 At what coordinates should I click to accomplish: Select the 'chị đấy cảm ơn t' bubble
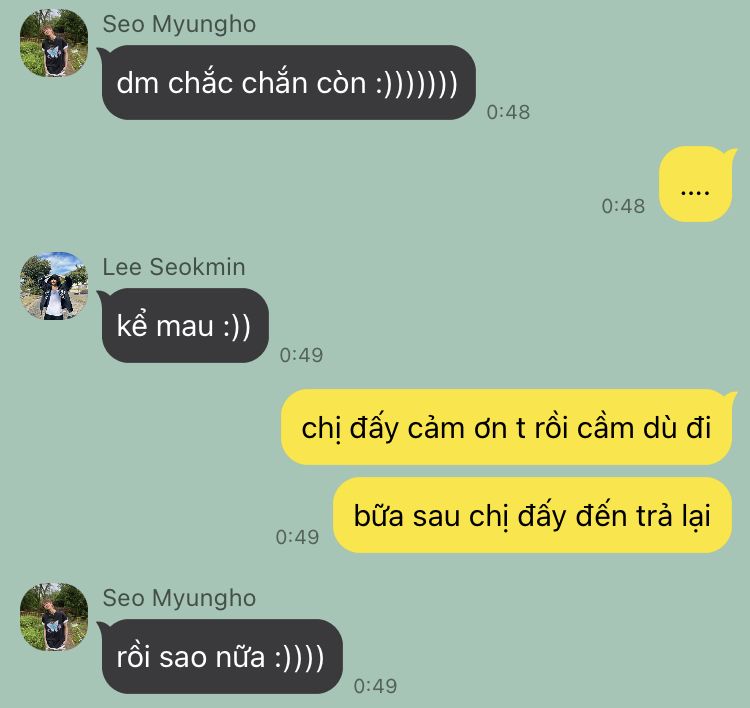[507, 427]
